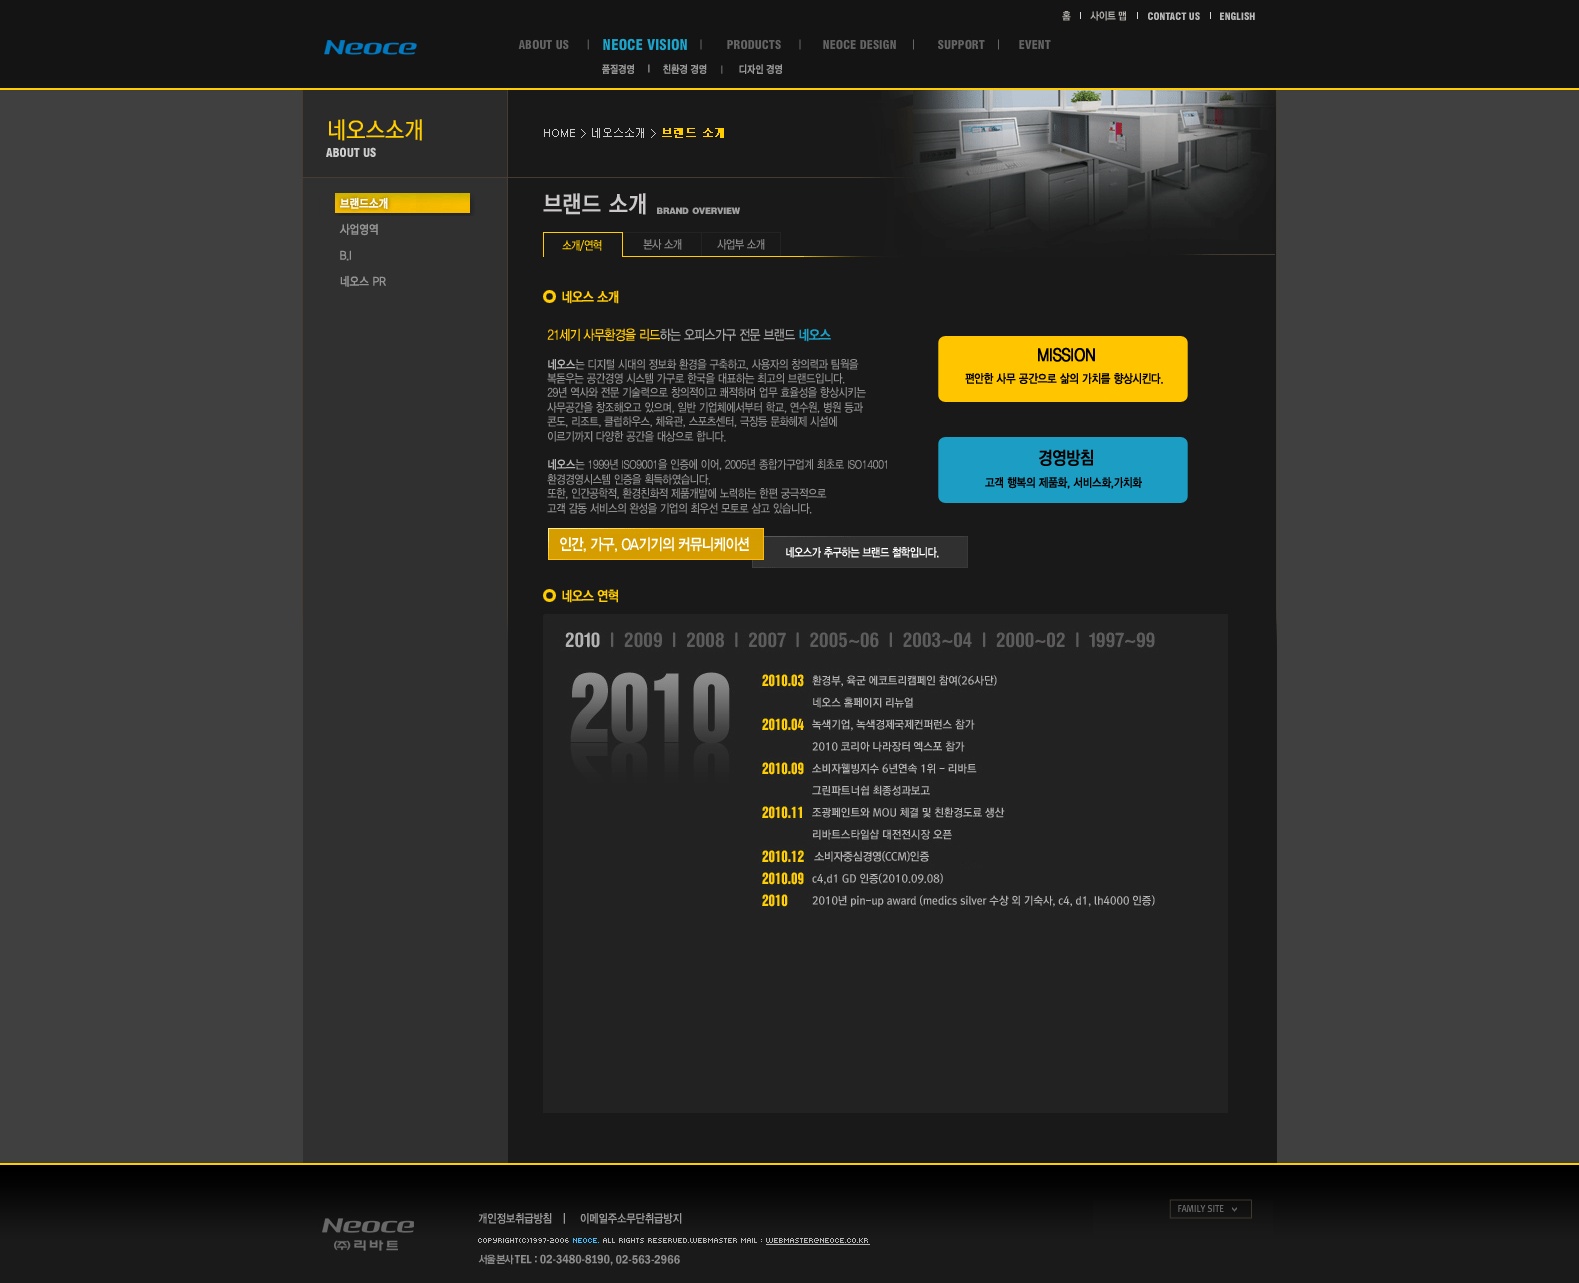The width and height of the screenshot is (1579, 1283).
Task: Select the 본사 소개 tab
Action: click(x=662, y=245)
